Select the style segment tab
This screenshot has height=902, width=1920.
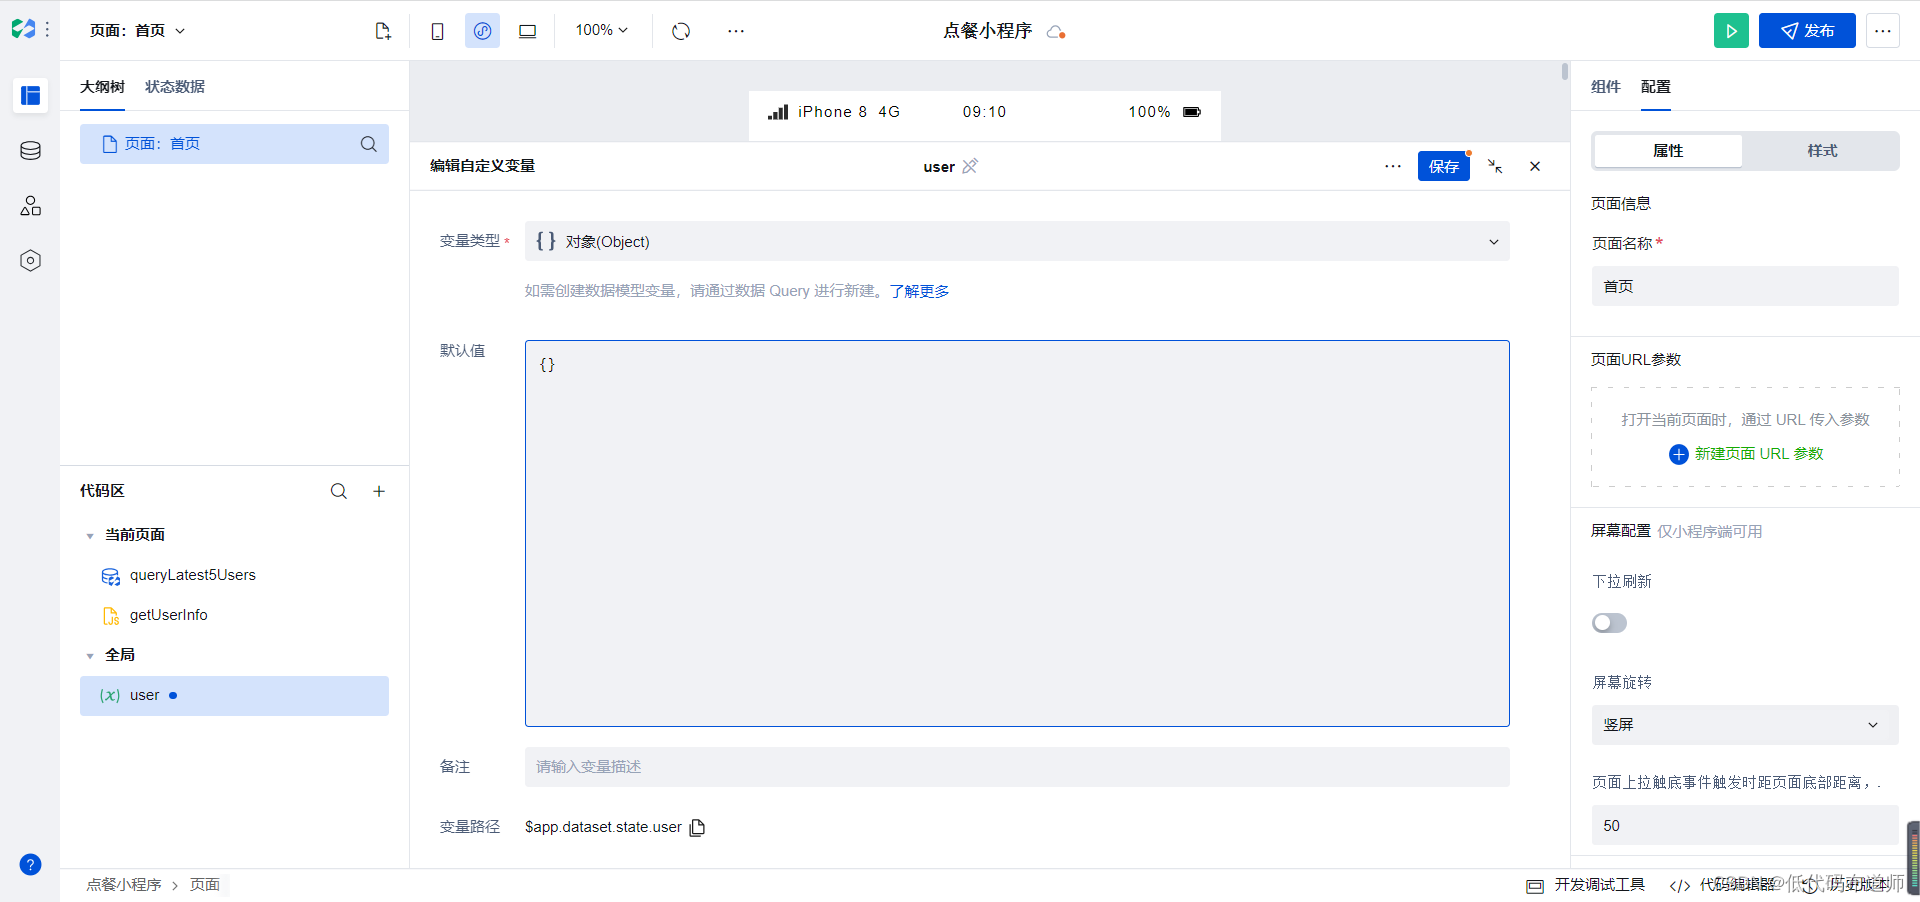[1822, 151]
